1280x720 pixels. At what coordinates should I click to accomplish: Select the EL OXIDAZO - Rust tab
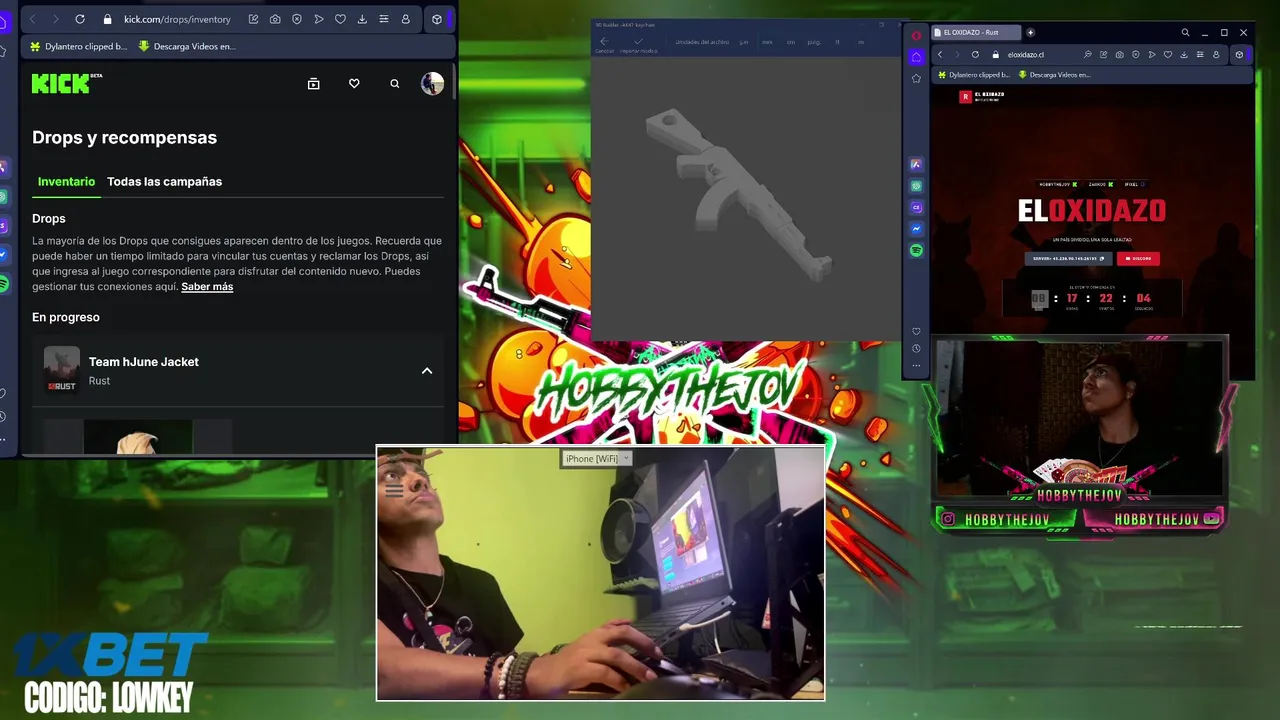coord(977,32)
